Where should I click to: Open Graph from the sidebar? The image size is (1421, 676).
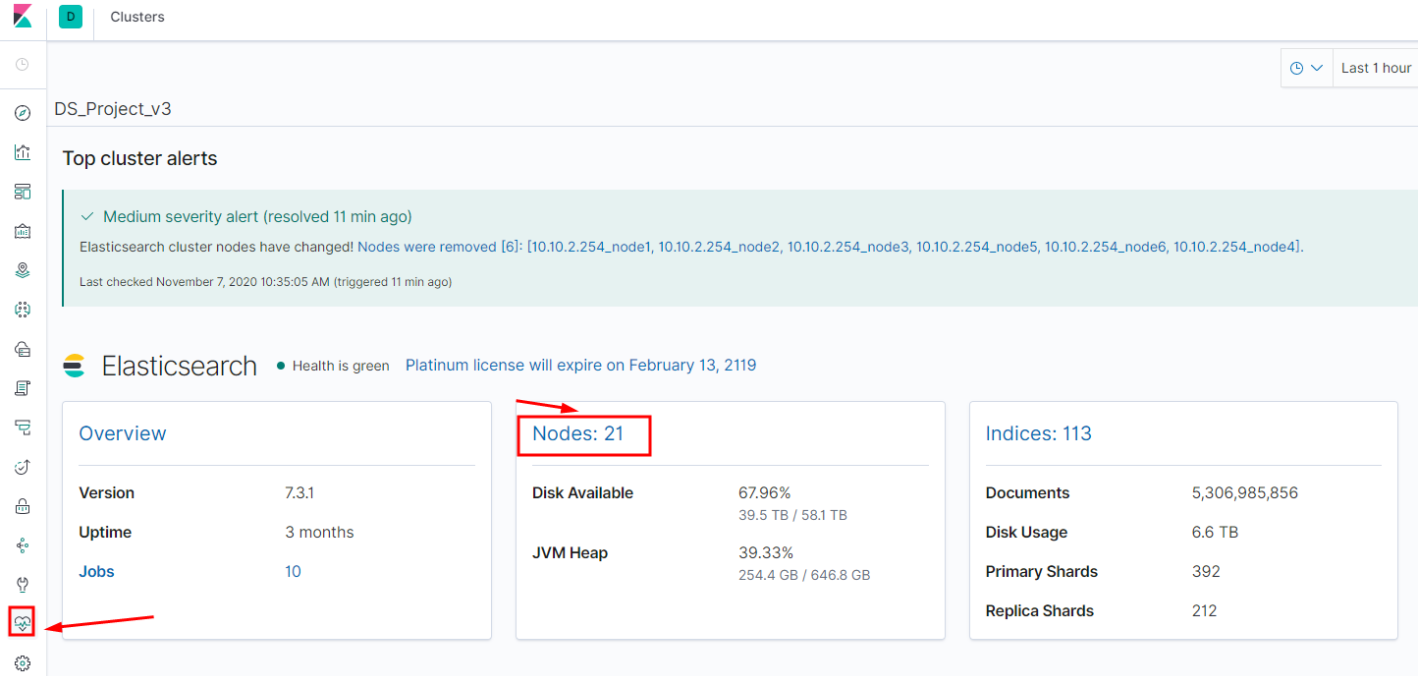click(x=22, y=546)
